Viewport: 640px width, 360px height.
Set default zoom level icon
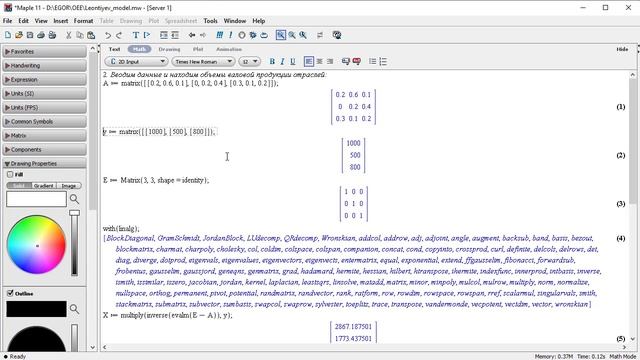[303, 35]
